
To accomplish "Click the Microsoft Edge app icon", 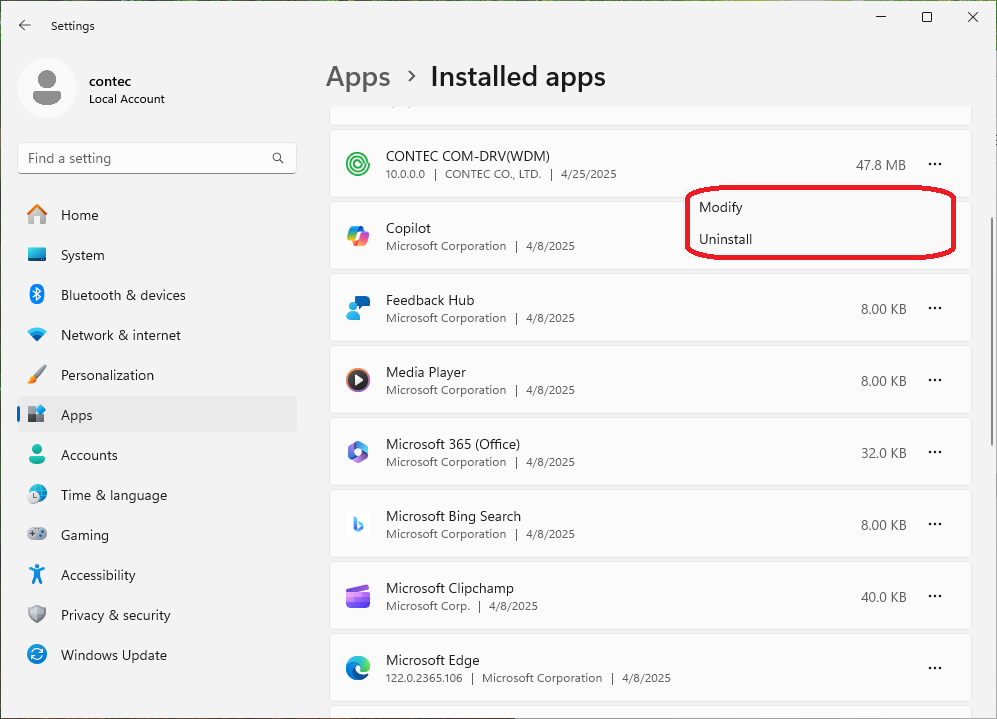I will (x=358, y=668).
